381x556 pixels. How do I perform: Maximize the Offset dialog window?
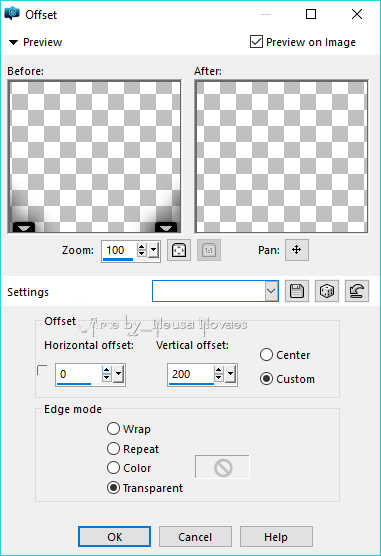coord(311,14)
